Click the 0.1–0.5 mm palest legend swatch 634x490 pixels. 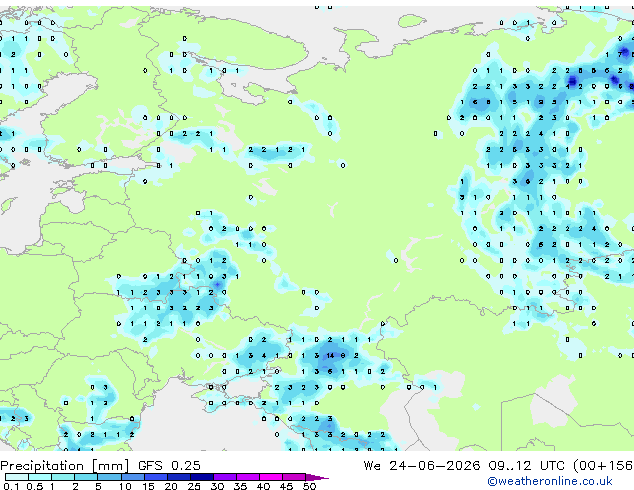coord(17,477)
